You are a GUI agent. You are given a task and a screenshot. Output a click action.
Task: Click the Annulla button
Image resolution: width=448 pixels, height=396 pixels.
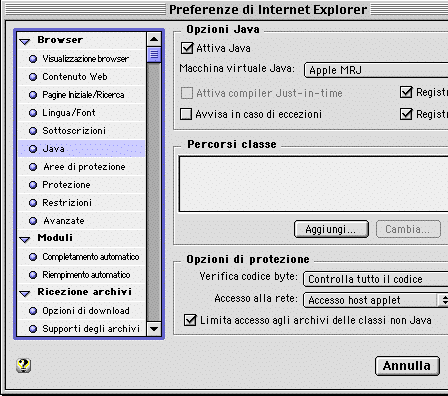coord(407,366)
